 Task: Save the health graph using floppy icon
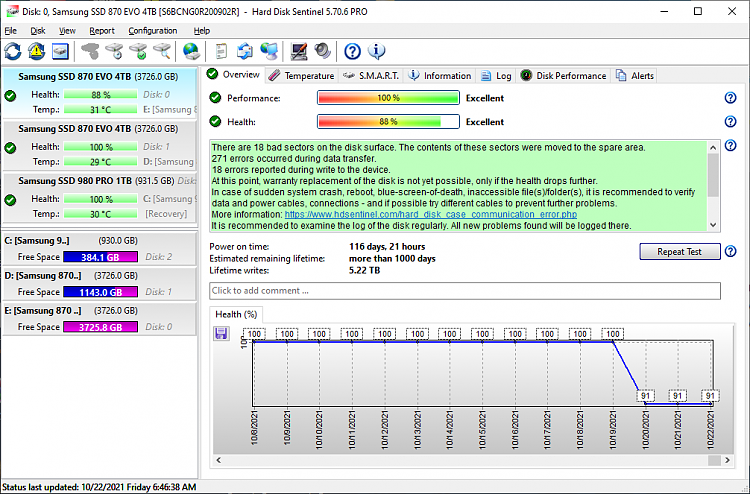pyautogui.click(x=221, y=333)
